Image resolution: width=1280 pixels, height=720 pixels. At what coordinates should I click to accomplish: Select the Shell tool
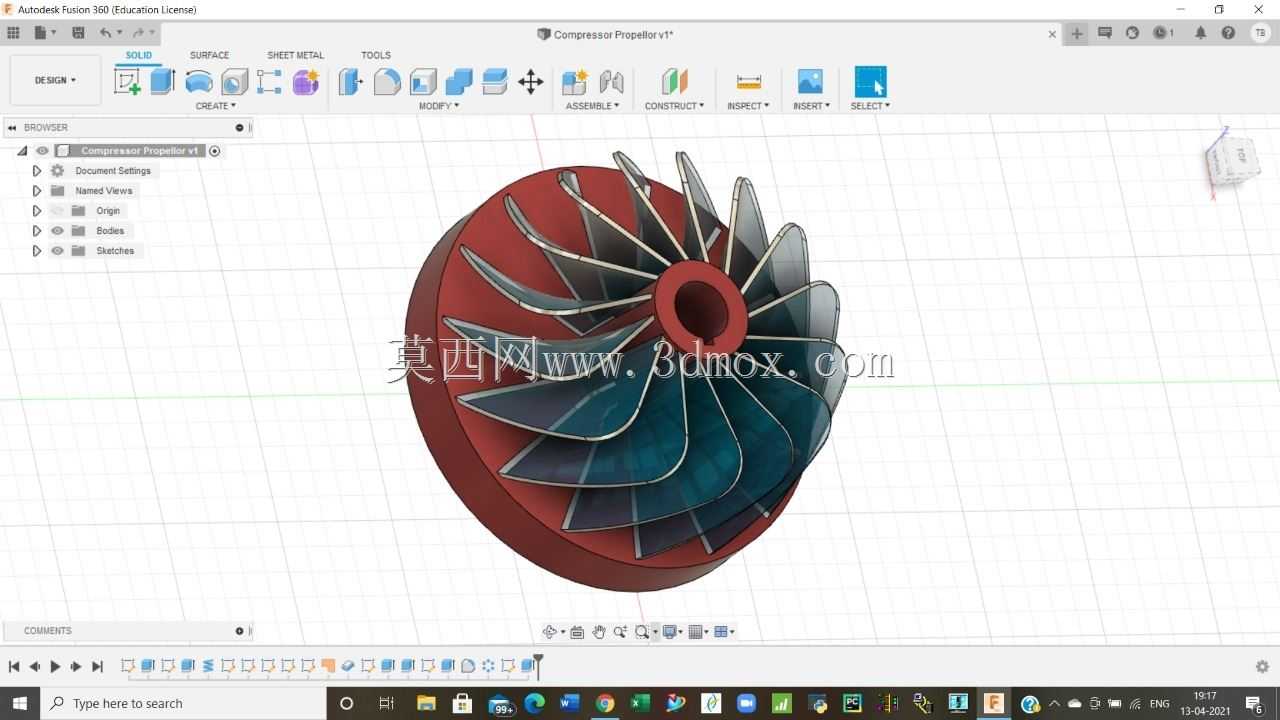tap(423, 82)
